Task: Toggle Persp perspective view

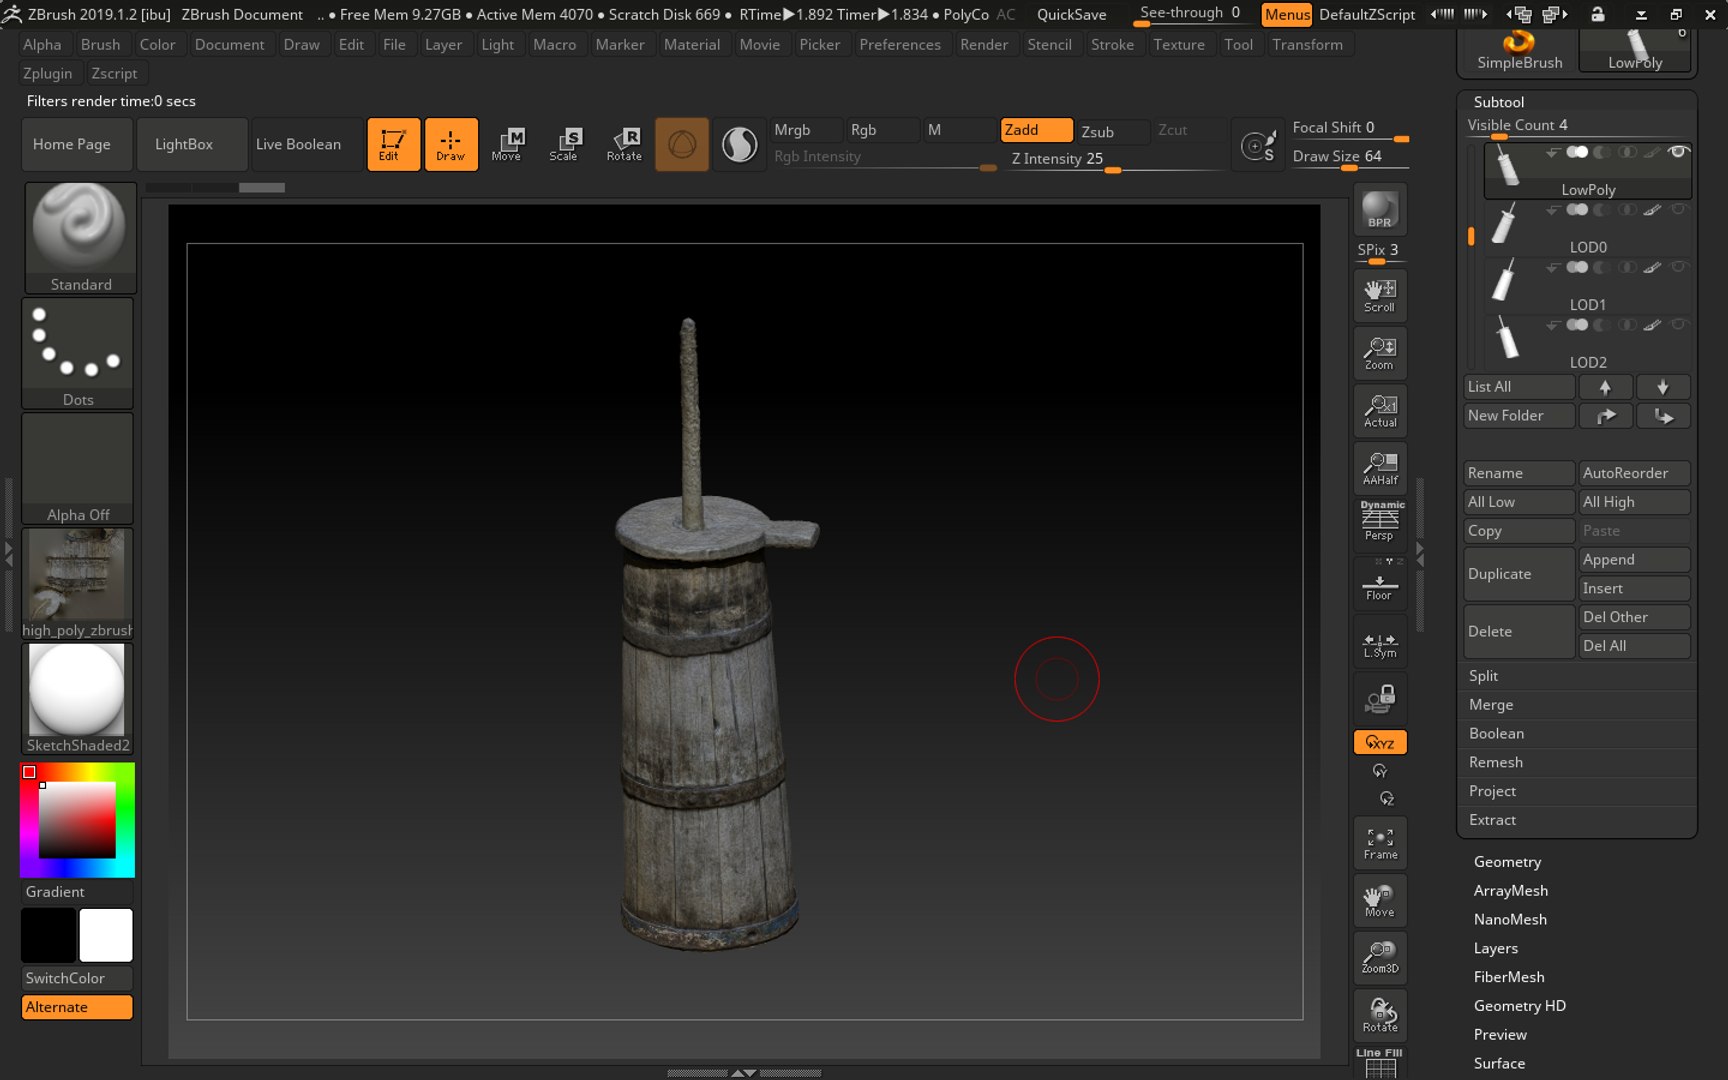Action: click(1380, 522)
